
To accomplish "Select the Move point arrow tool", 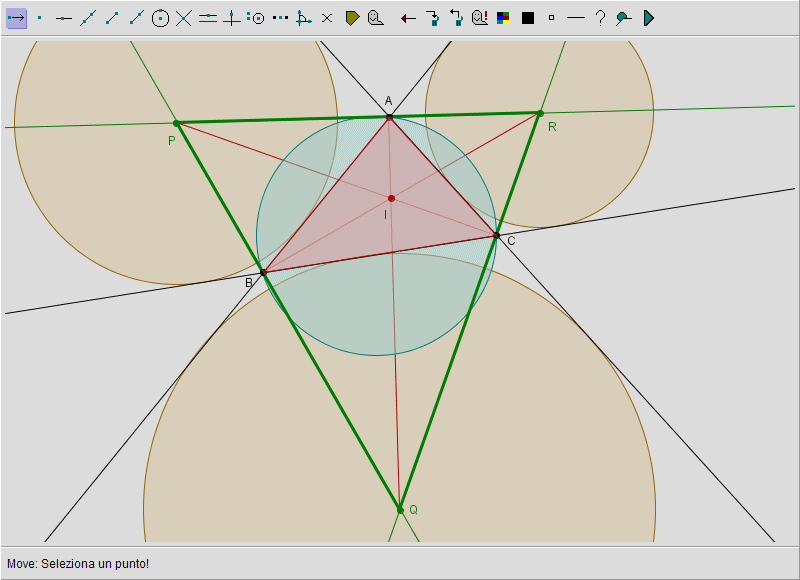I will point(16,18).
